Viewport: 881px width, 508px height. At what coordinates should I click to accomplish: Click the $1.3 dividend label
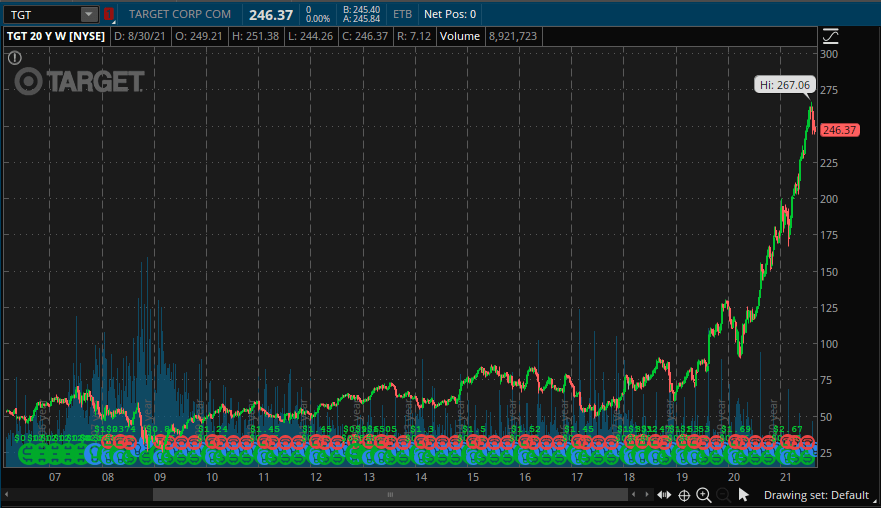(422, 429)
